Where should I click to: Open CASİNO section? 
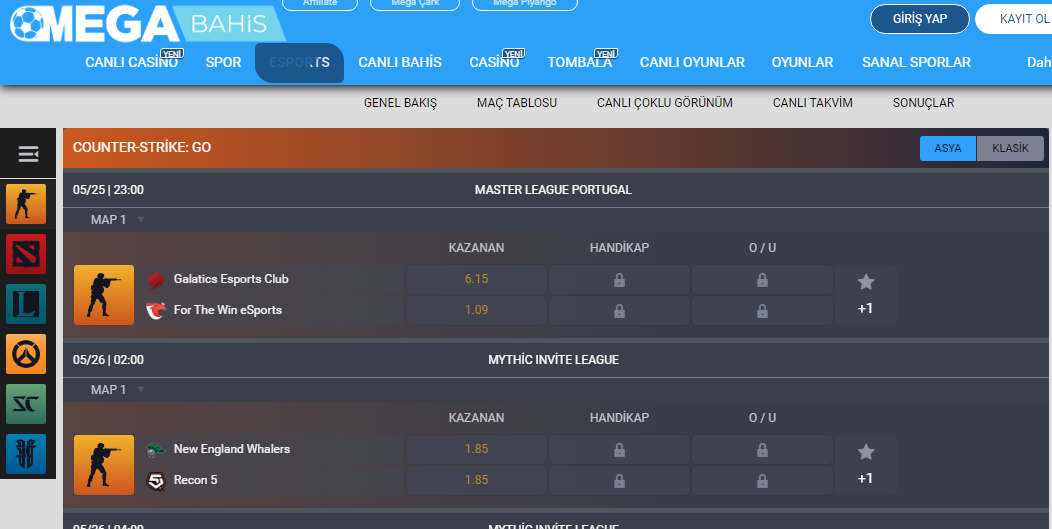[494, 62]
